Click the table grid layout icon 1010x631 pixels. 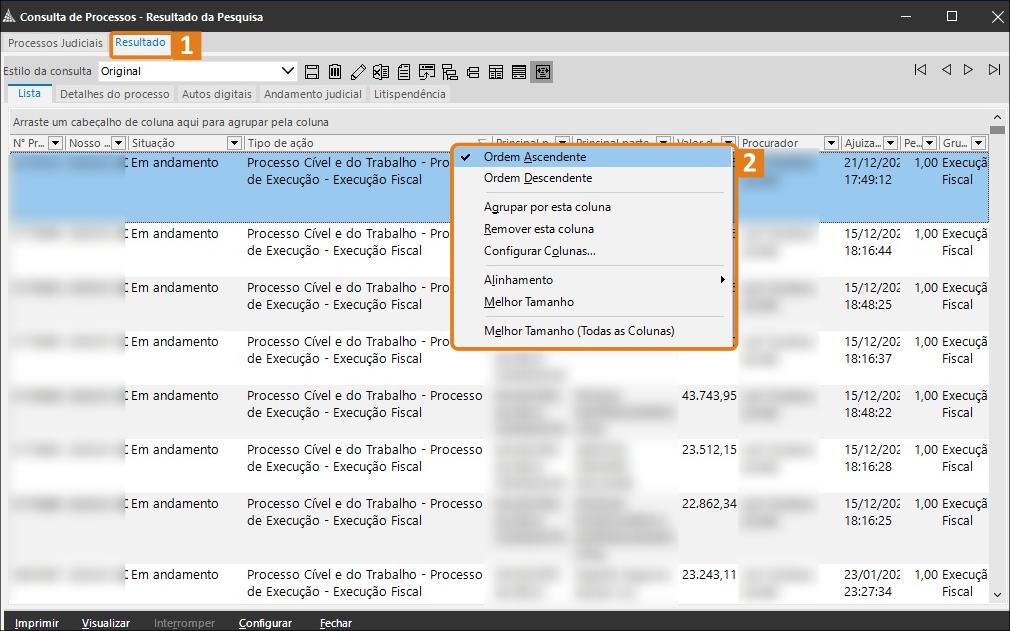[x=496, y=71]
